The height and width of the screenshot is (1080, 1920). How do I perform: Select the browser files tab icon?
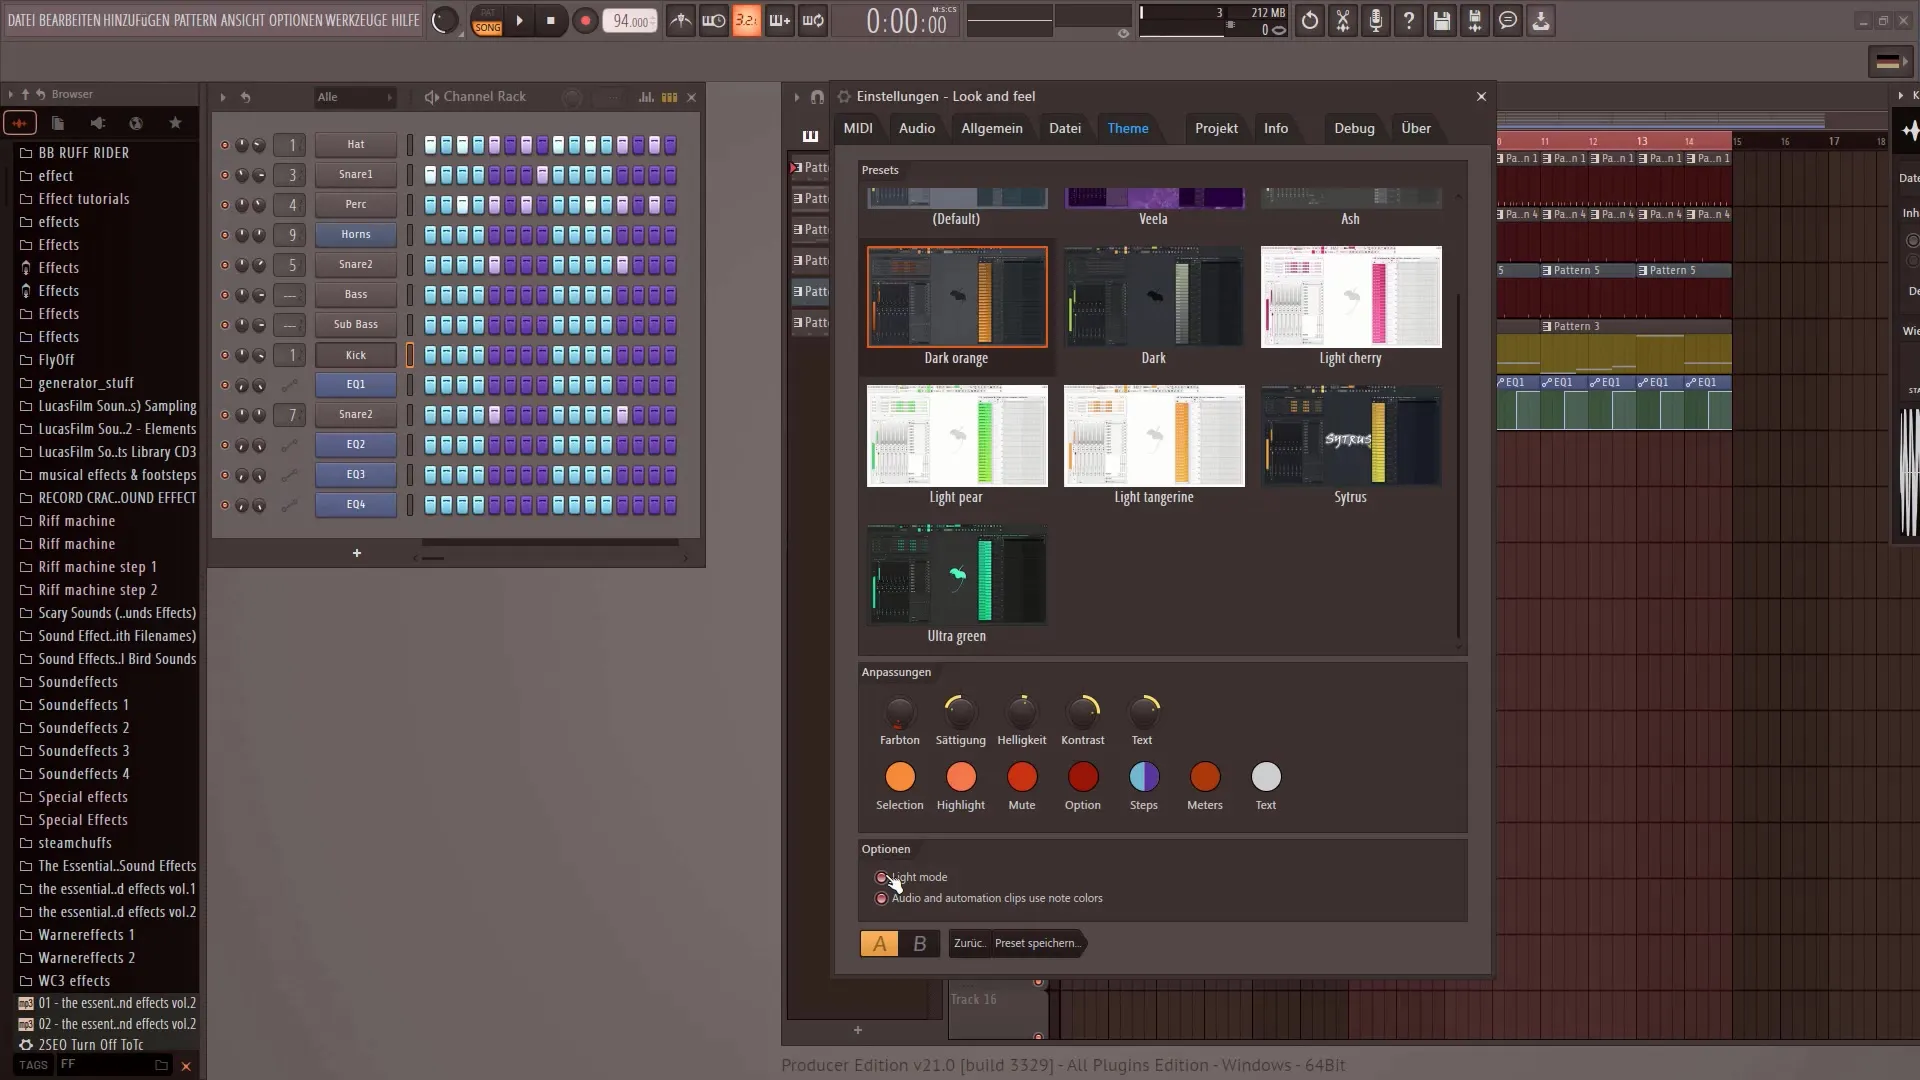[58, 123]
